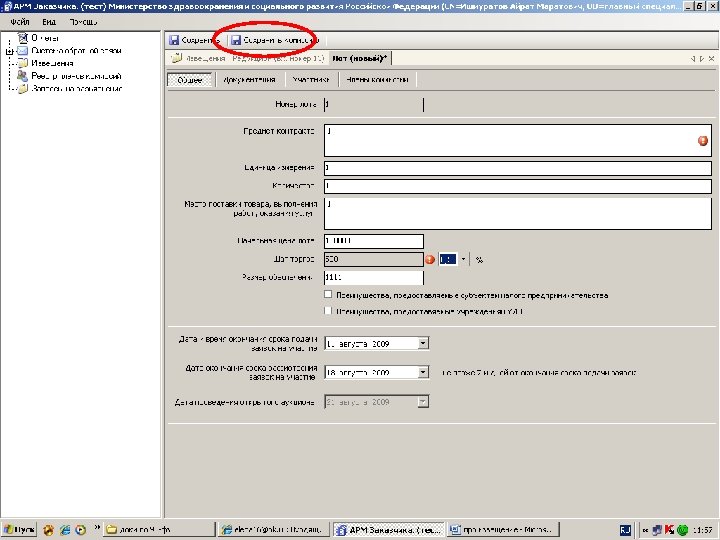Select the Реестр tree item with people icon
Image resolution: width=720 pixels, height=540 pixels.
[70, 76]
